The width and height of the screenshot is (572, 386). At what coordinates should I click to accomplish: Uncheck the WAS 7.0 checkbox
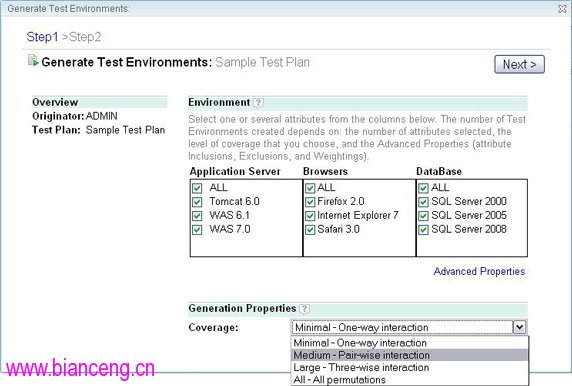click(x=197, y=229)
